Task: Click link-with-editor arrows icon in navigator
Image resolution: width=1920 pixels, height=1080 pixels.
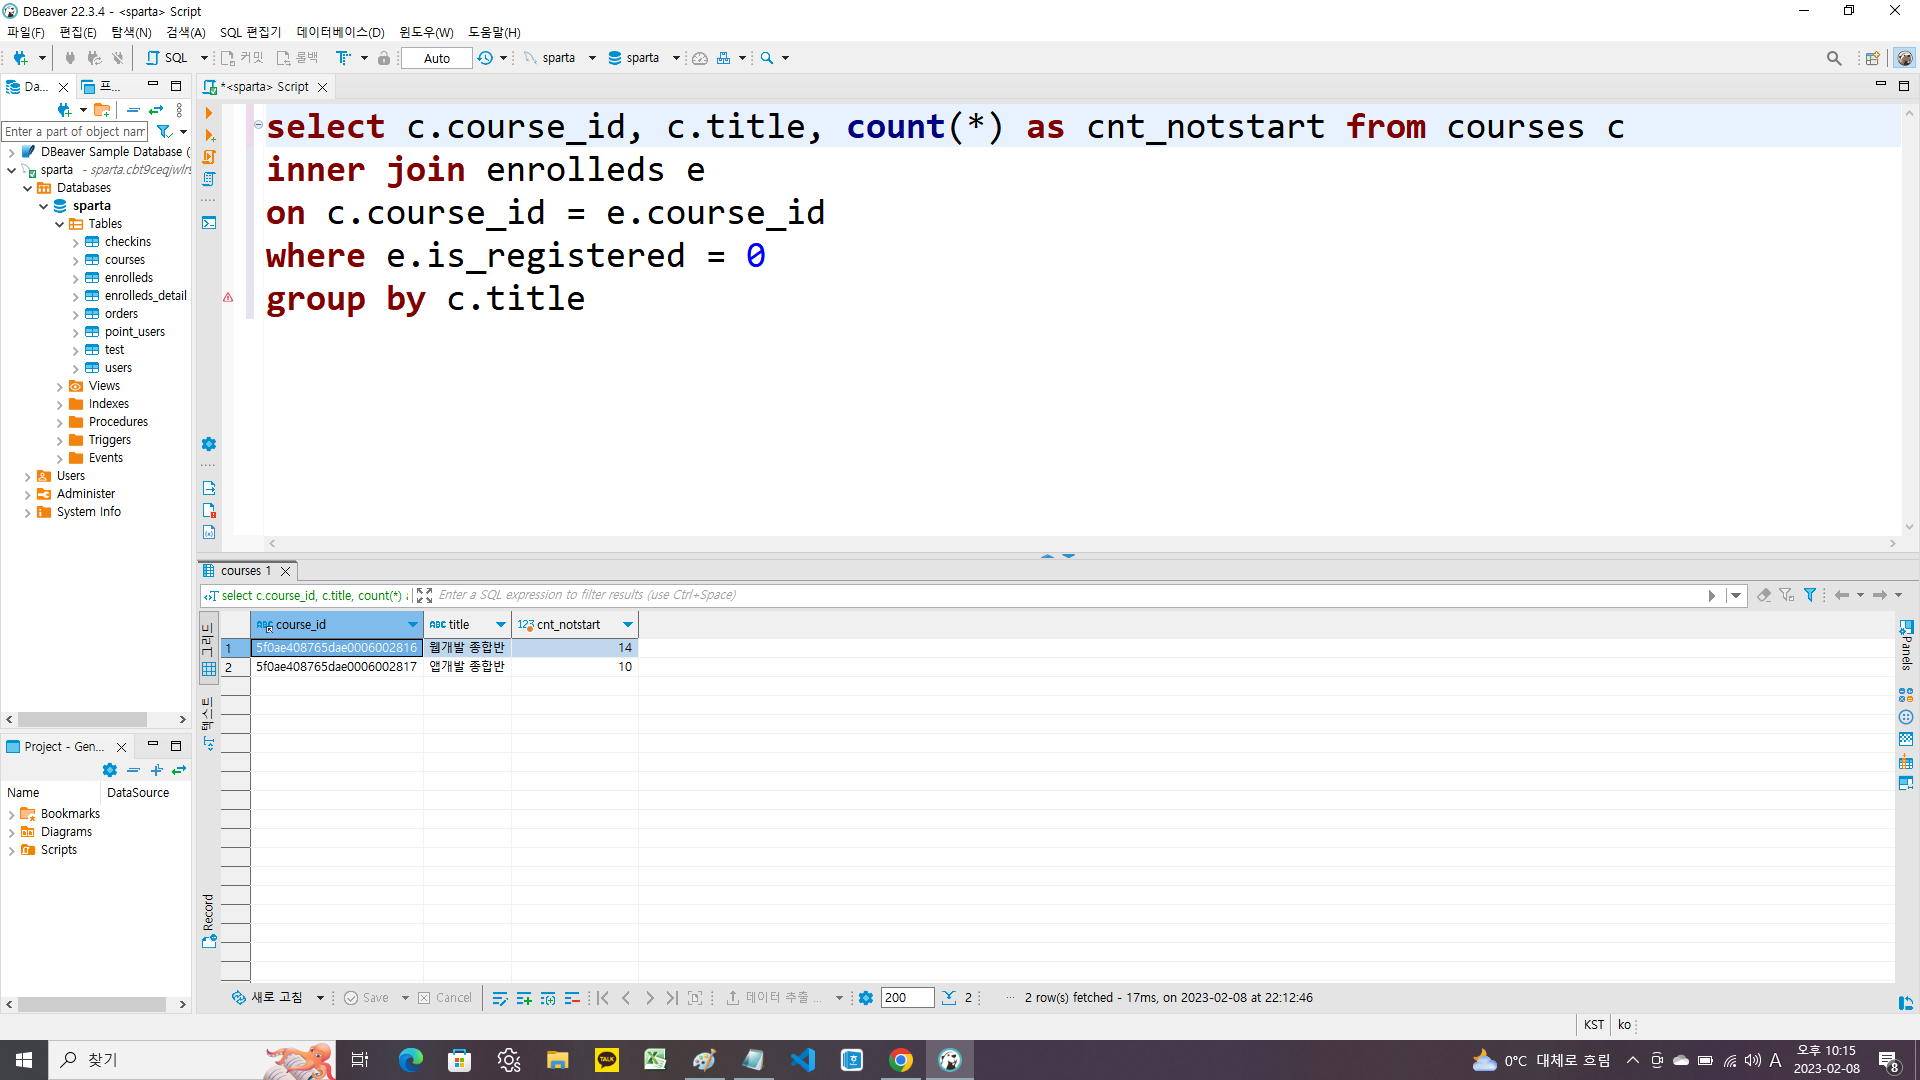Action: (x=156, y=110)
